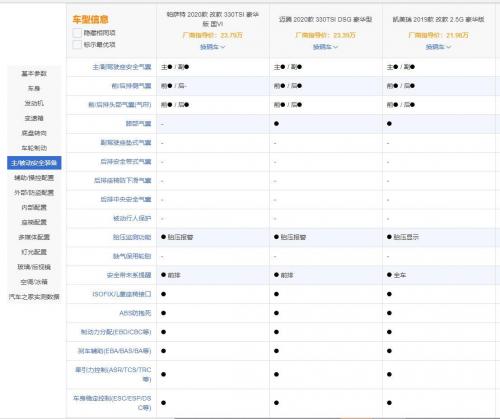
Task: Select 发动机 section in sidebar
Action: point(34,103)
